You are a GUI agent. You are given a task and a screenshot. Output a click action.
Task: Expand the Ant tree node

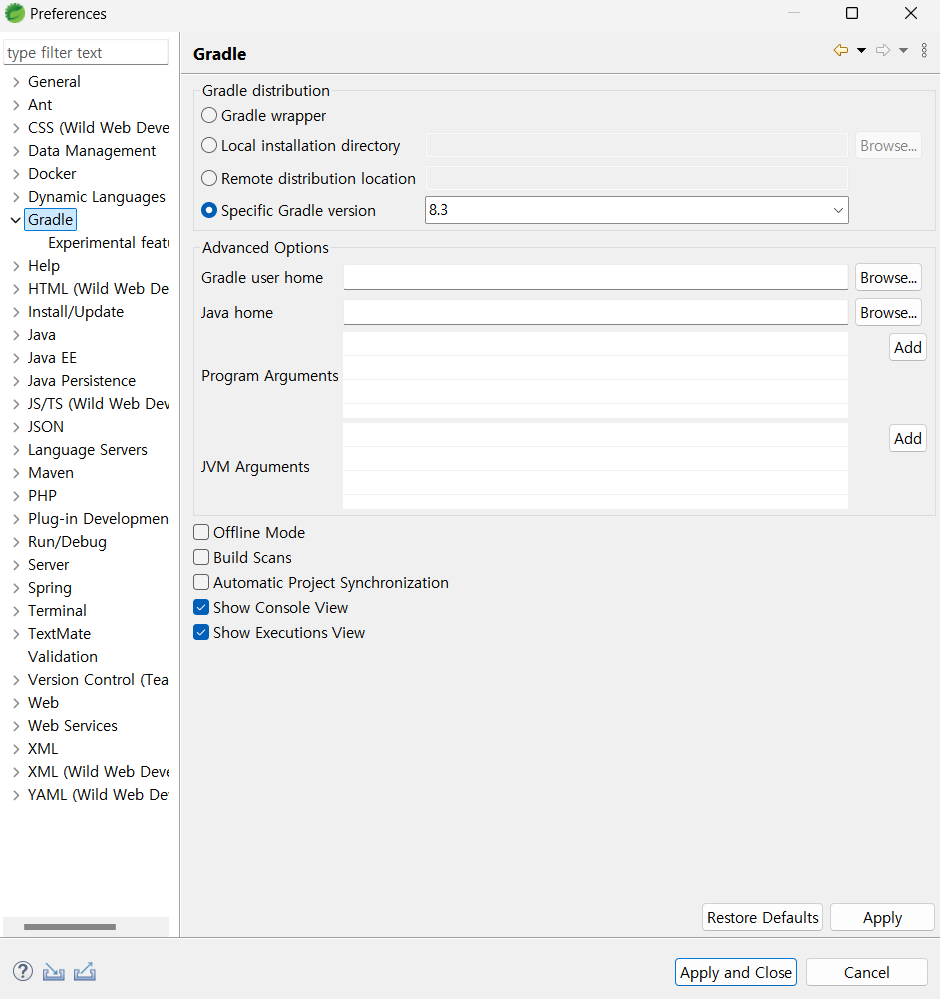[x=16, y=105]
